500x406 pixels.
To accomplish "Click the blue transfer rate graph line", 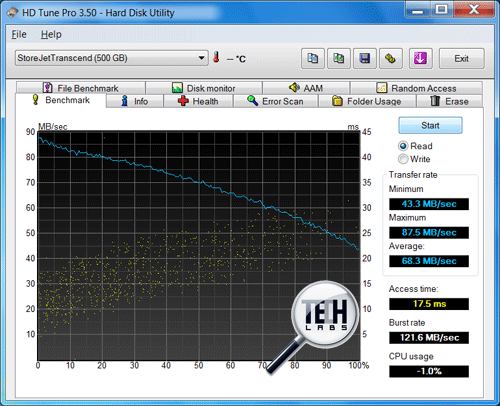I will click(200, 182).
